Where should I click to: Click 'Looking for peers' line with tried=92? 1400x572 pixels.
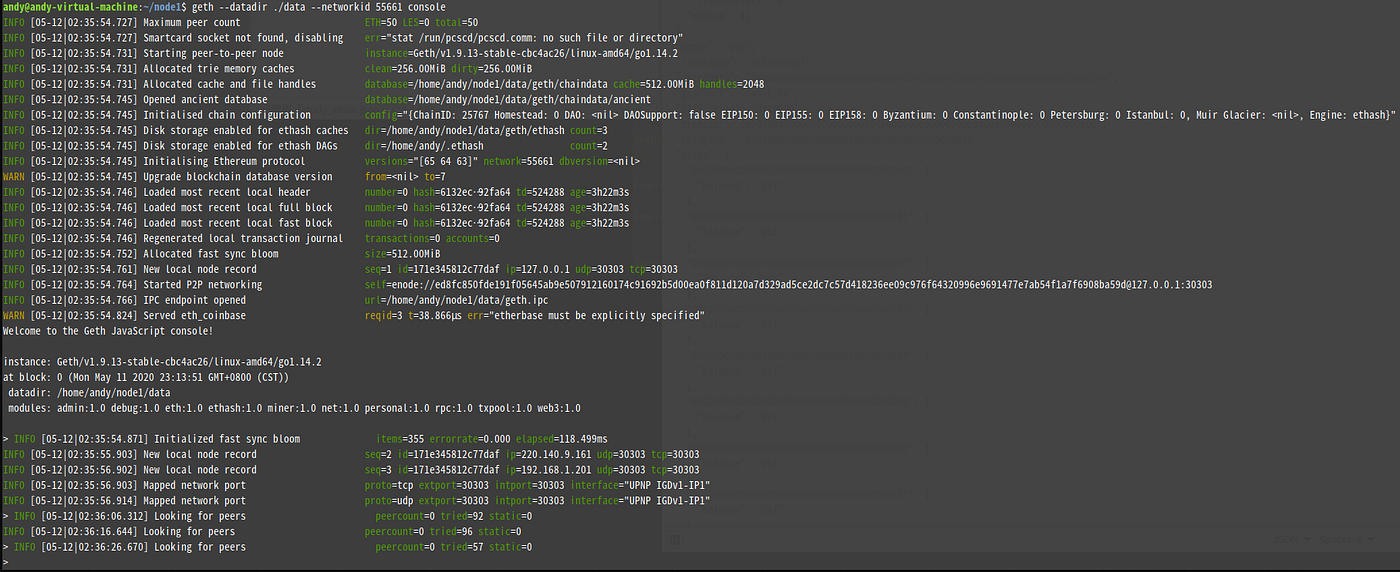coord(267,517)
